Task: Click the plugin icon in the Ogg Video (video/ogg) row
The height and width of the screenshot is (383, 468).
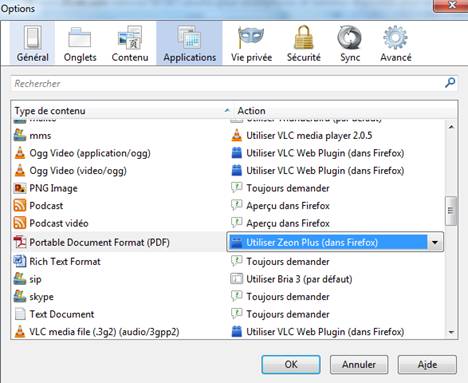Action: tap(236, 171)
